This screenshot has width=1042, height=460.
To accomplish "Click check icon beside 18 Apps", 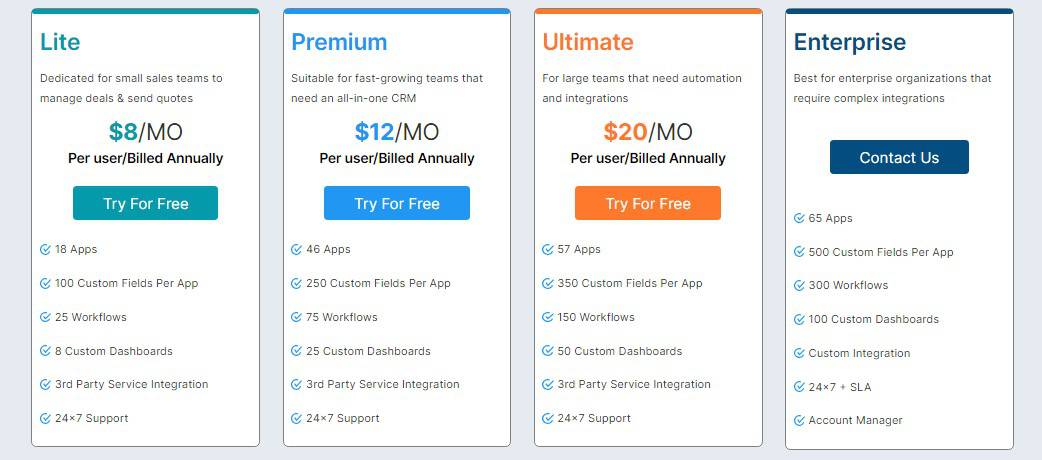I will coord(45,249).
